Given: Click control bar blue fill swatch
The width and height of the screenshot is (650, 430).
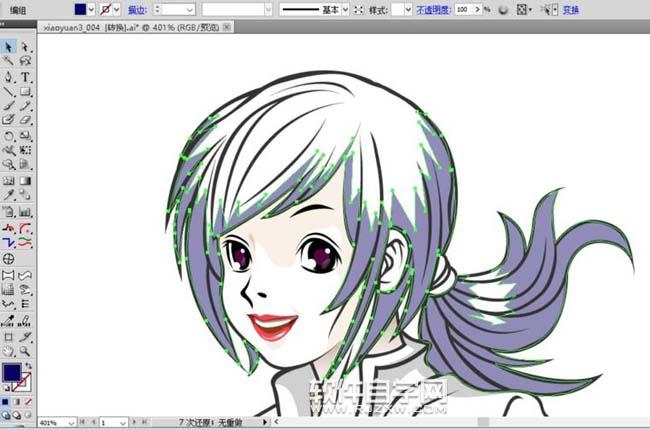Looking at the screenshot, I should [x=80, y=9].
